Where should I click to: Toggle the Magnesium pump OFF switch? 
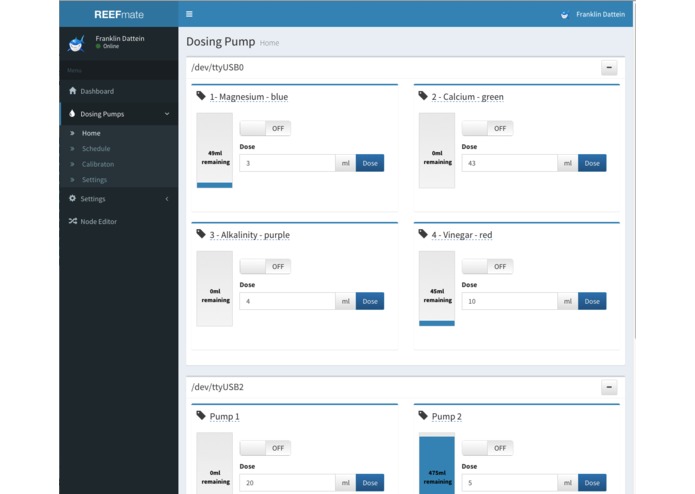click(265, 128)
